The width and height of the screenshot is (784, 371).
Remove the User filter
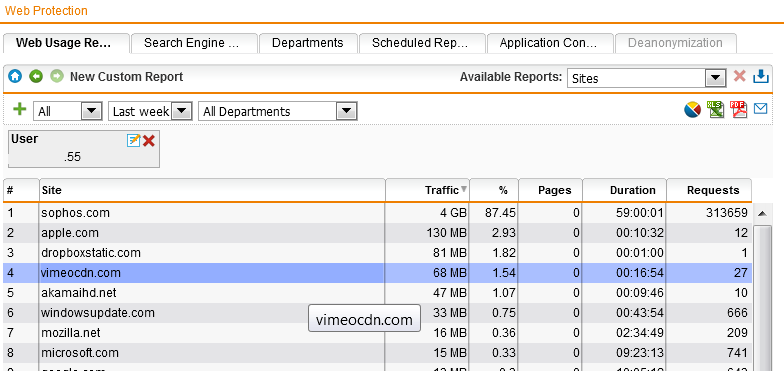pos(148,141)
